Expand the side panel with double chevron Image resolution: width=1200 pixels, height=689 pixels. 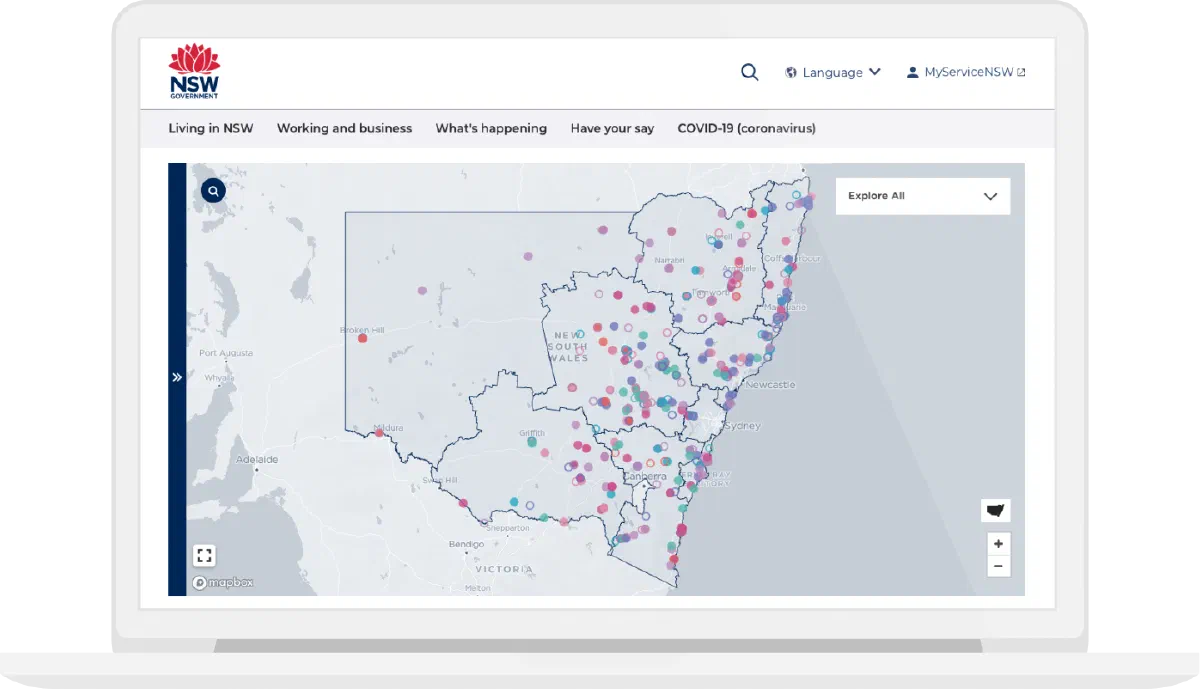click(177, 377)
